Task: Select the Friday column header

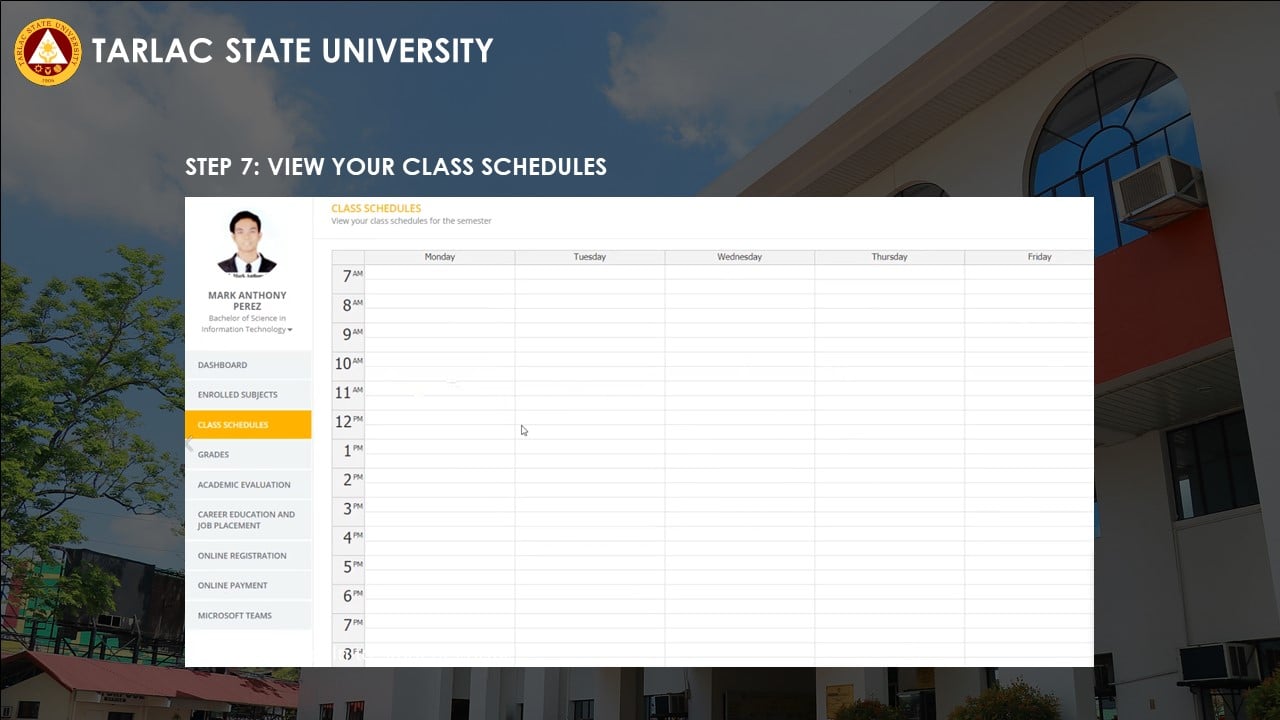Action: coord(1039,257)
